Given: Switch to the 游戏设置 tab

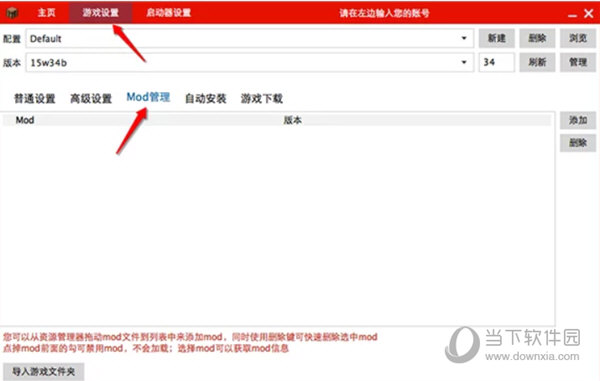Looking at the screenshot, I should click(100, 13).
